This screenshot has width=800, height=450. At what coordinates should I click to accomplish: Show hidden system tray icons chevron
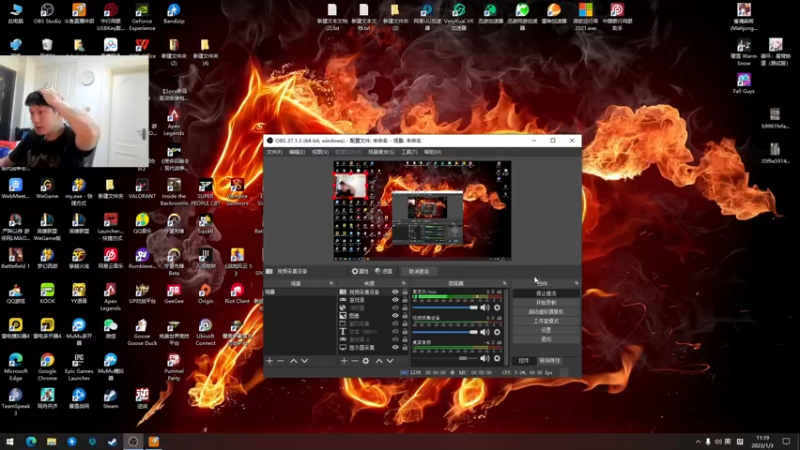click(696, 441)
